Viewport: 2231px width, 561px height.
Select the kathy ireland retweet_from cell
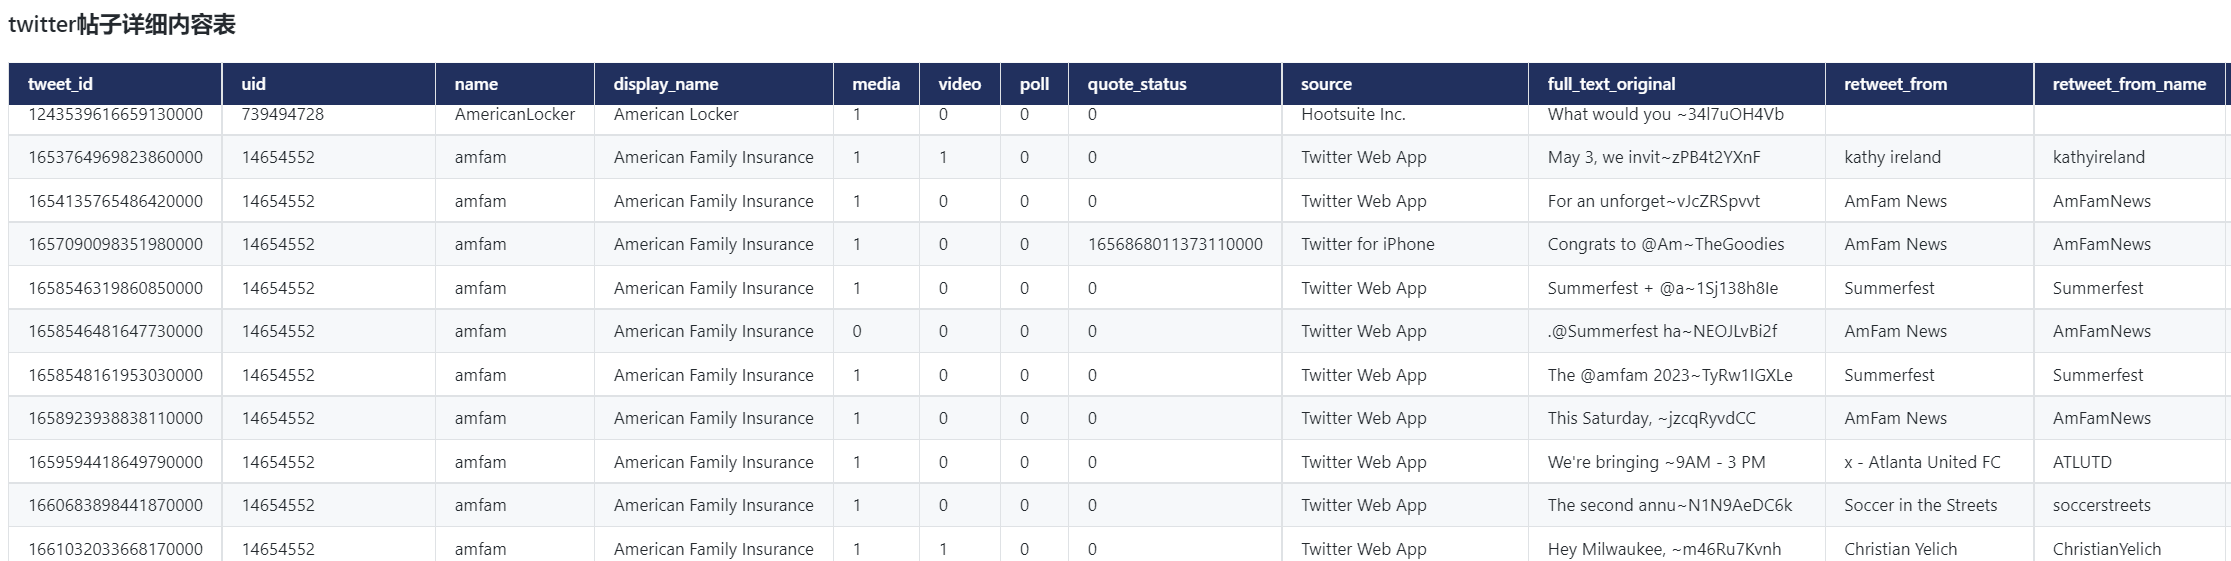tap(1892, 157)
